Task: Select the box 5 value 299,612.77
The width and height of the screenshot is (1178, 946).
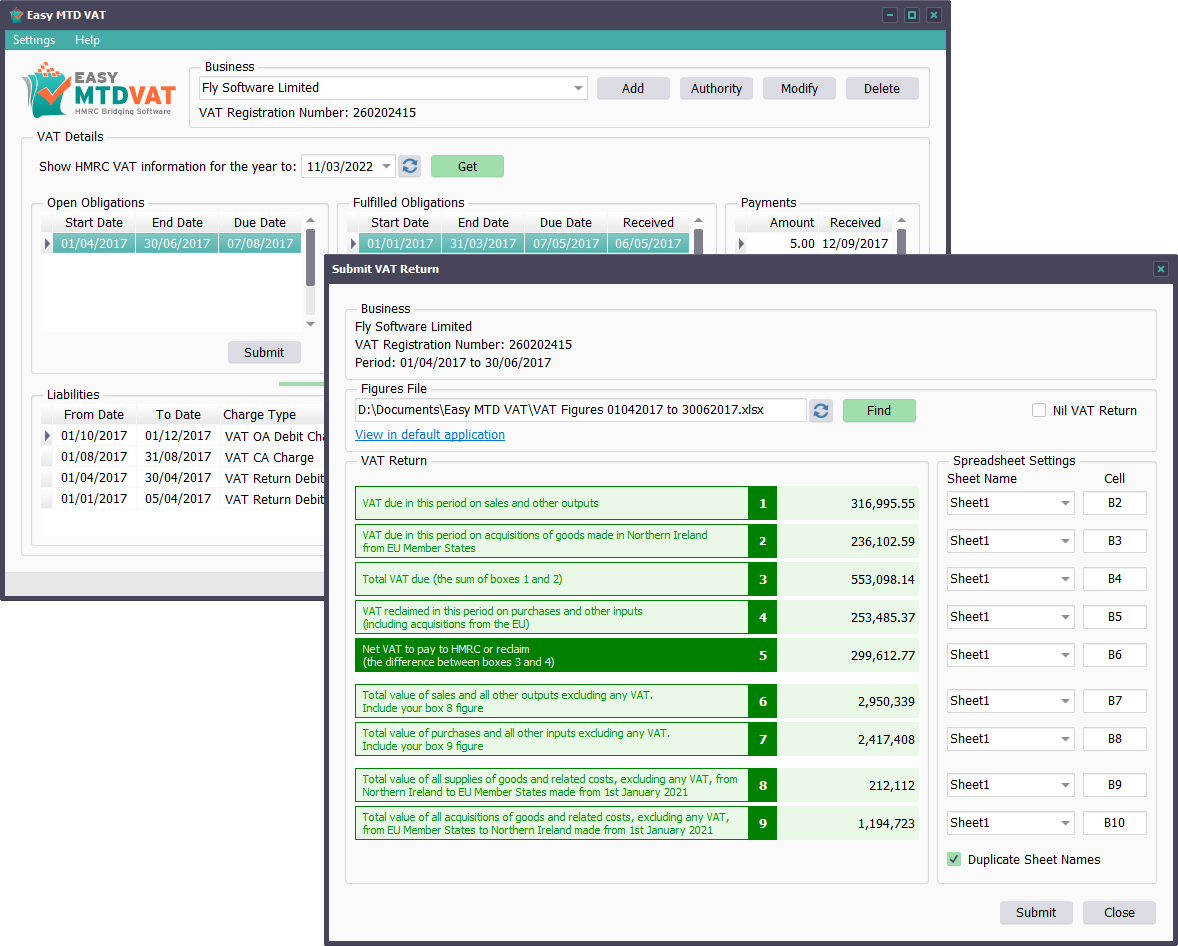Action: [883, 655]
